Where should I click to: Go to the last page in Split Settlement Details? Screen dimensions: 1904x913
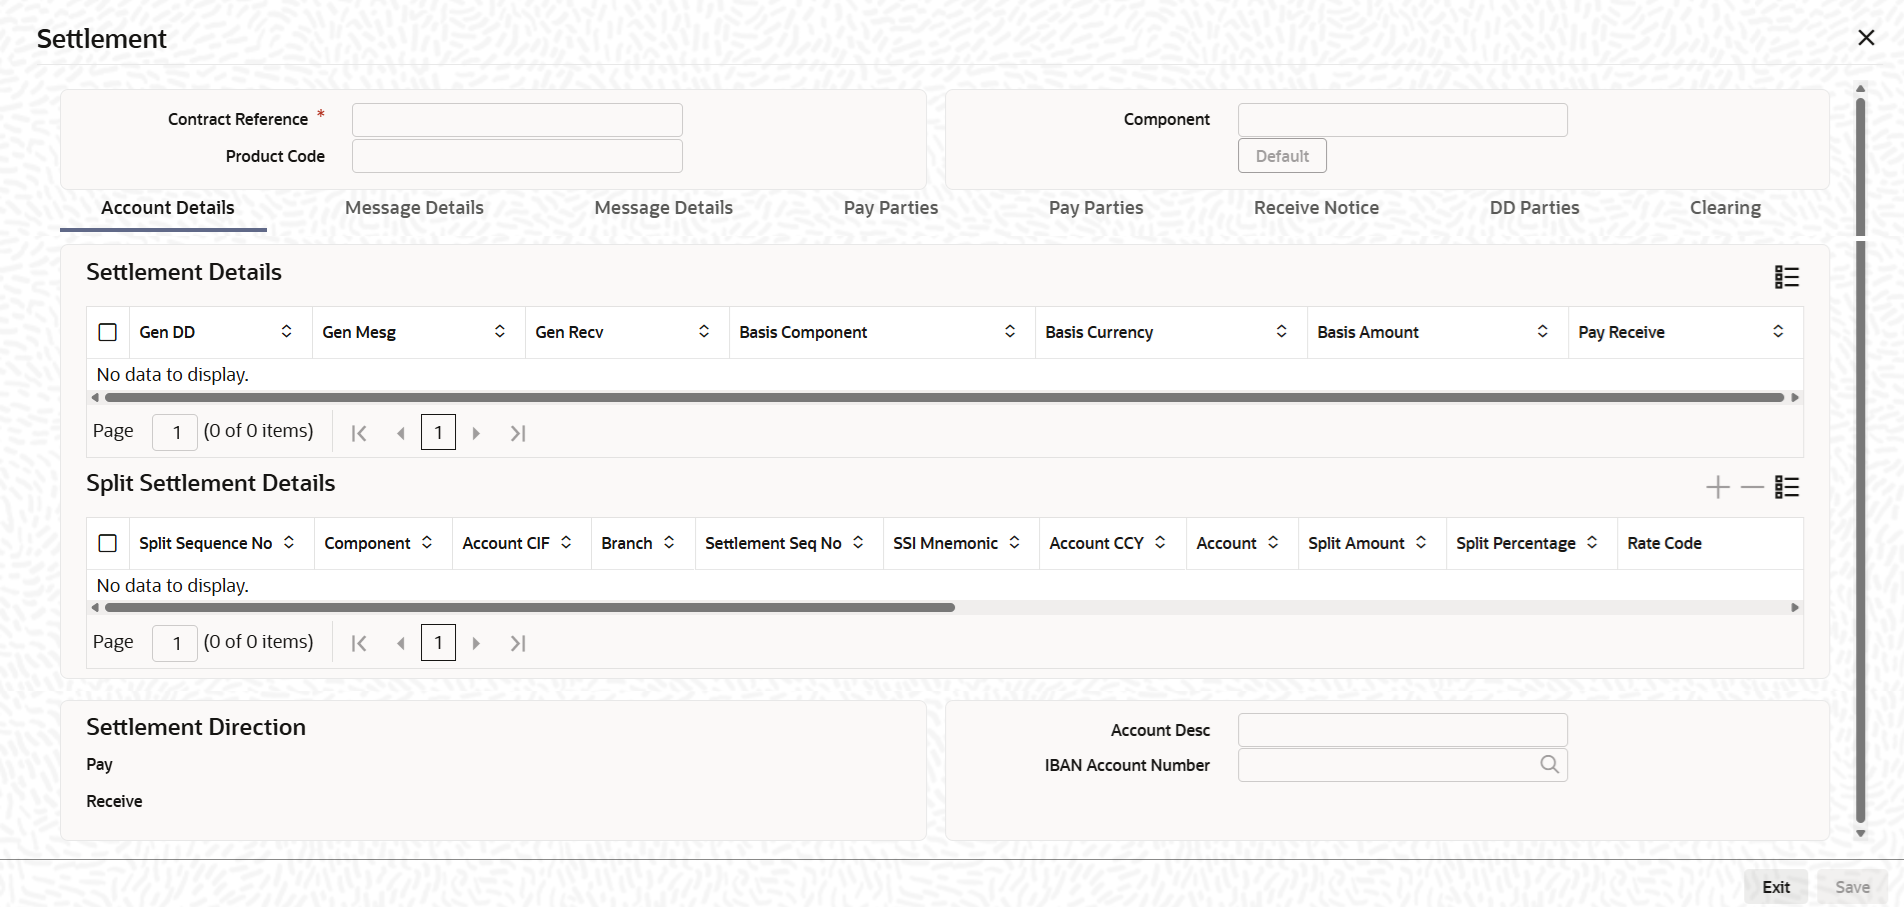coord(518,643)
